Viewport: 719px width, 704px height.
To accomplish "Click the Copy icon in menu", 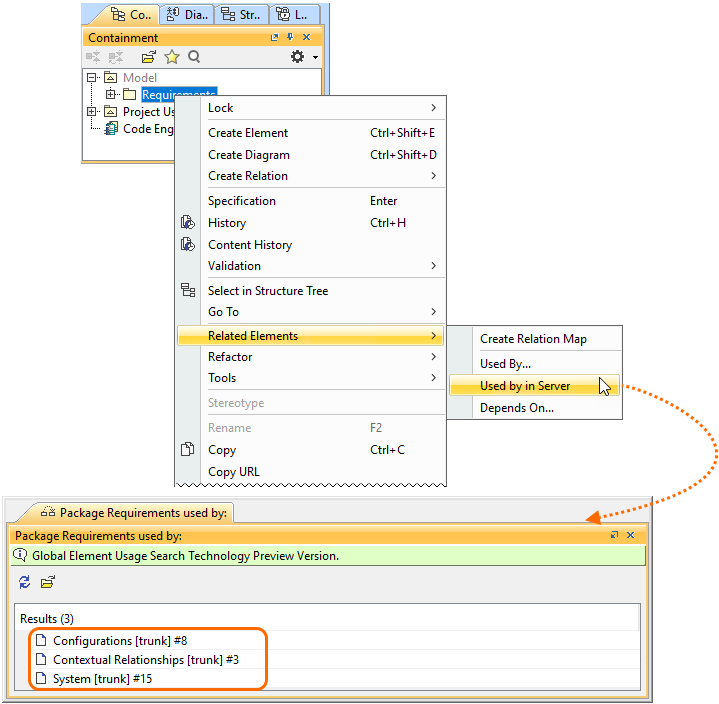I will click(x=188, y=449).
